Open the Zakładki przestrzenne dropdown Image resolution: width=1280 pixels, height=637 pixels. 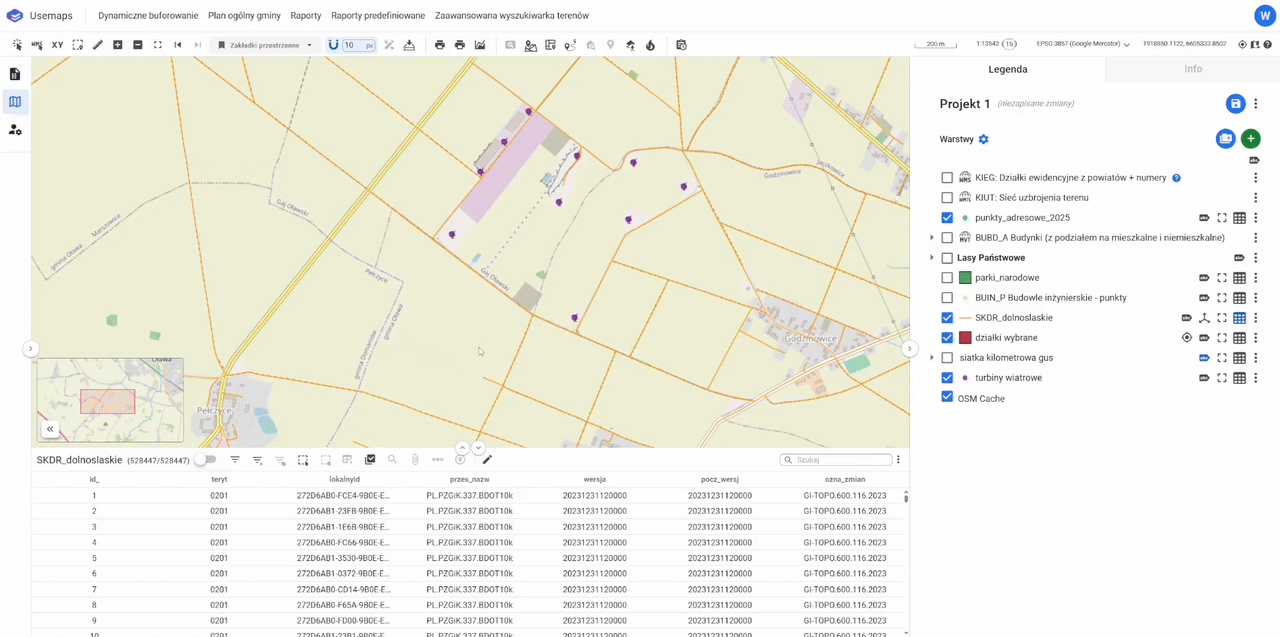coord(265,45)
